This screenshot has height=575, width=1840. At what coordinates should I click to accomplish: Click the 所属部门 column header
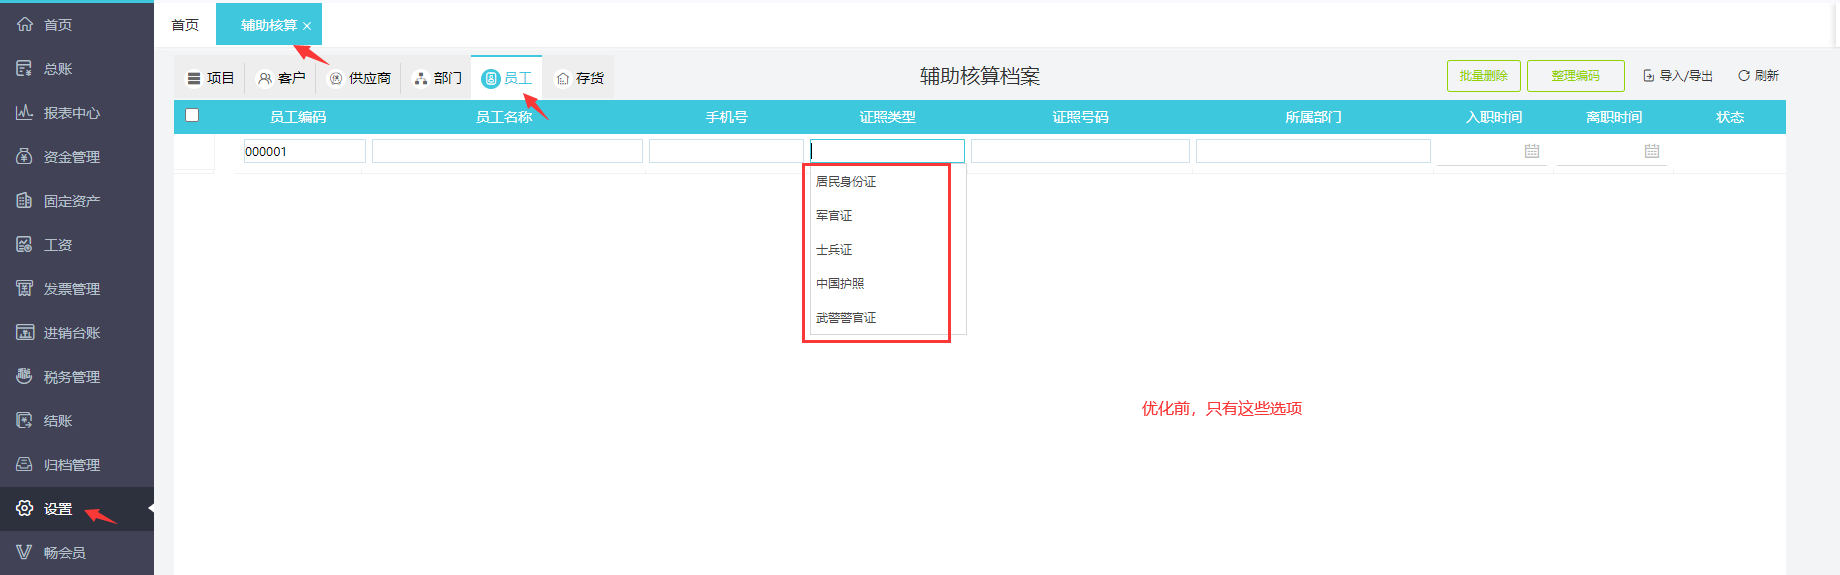(x=1313, y=117)
